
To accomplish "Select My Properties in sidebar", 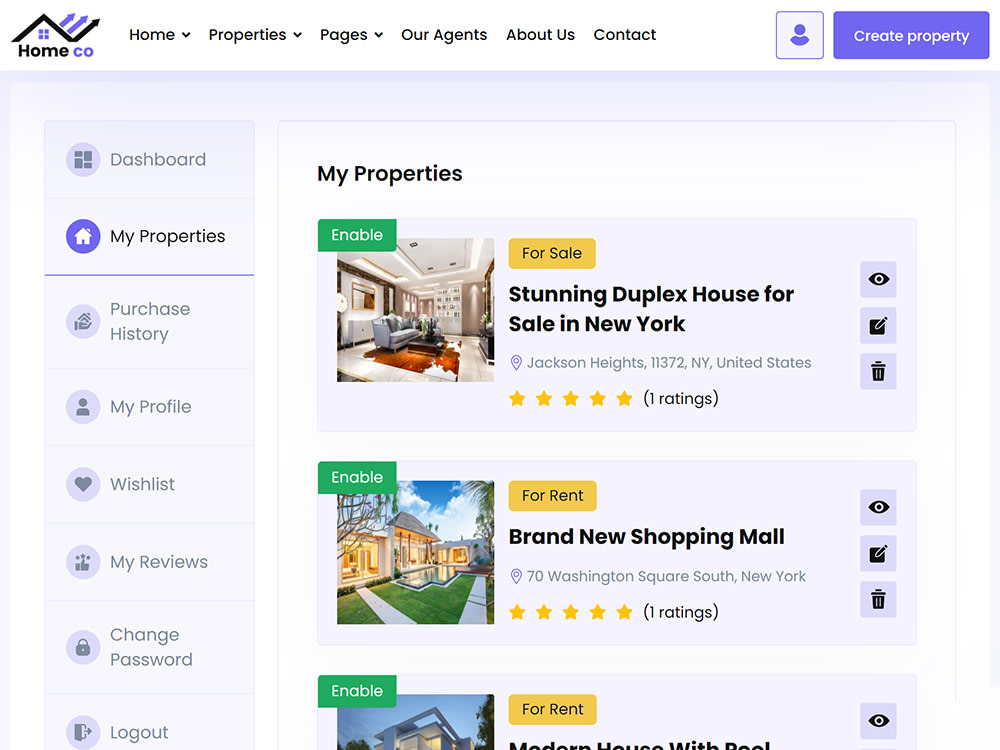I will (149, 237).
